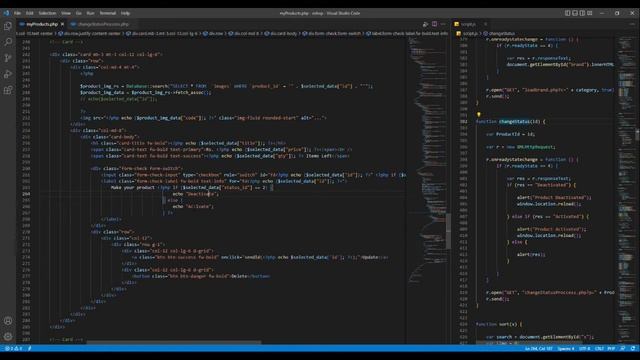The height and width of the screenshot is (360, 640).
Task: Click 'div.col-md-8' breadcrumb item
Action: click(244, 33)
